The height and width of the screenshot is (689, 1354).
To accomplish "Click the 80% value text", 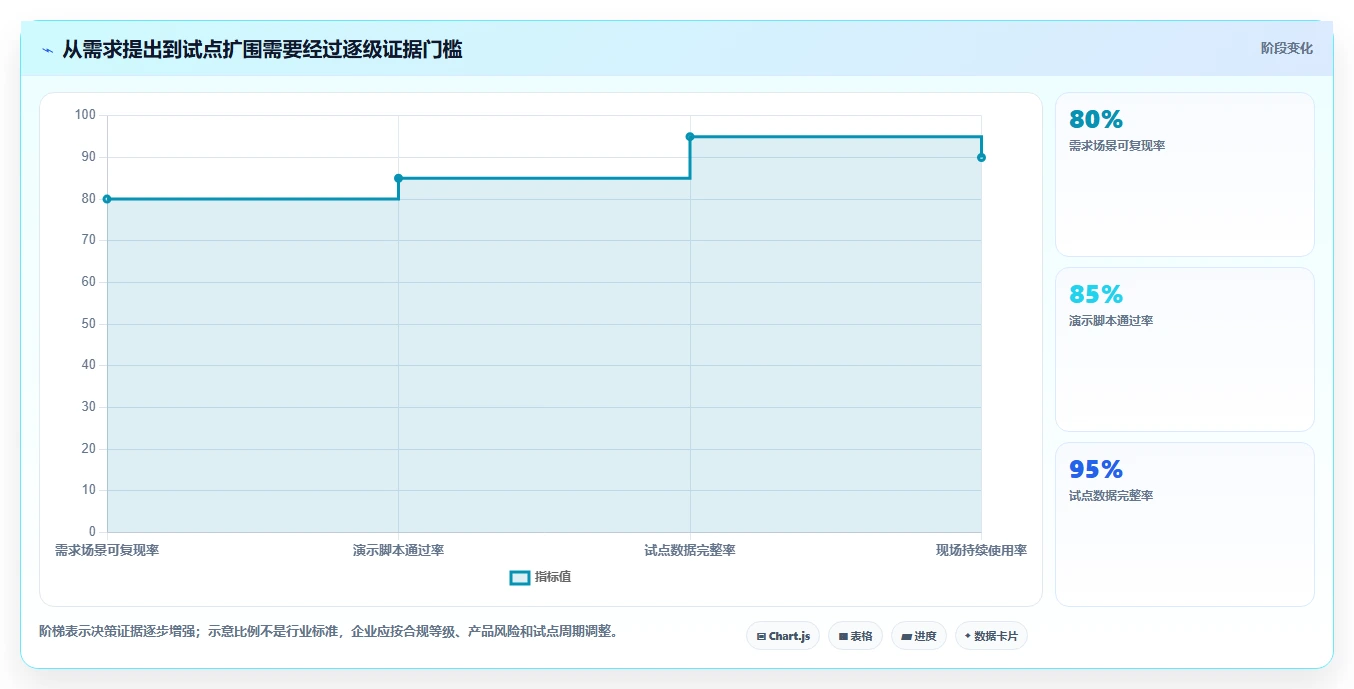I will [x=1096, y=120].
